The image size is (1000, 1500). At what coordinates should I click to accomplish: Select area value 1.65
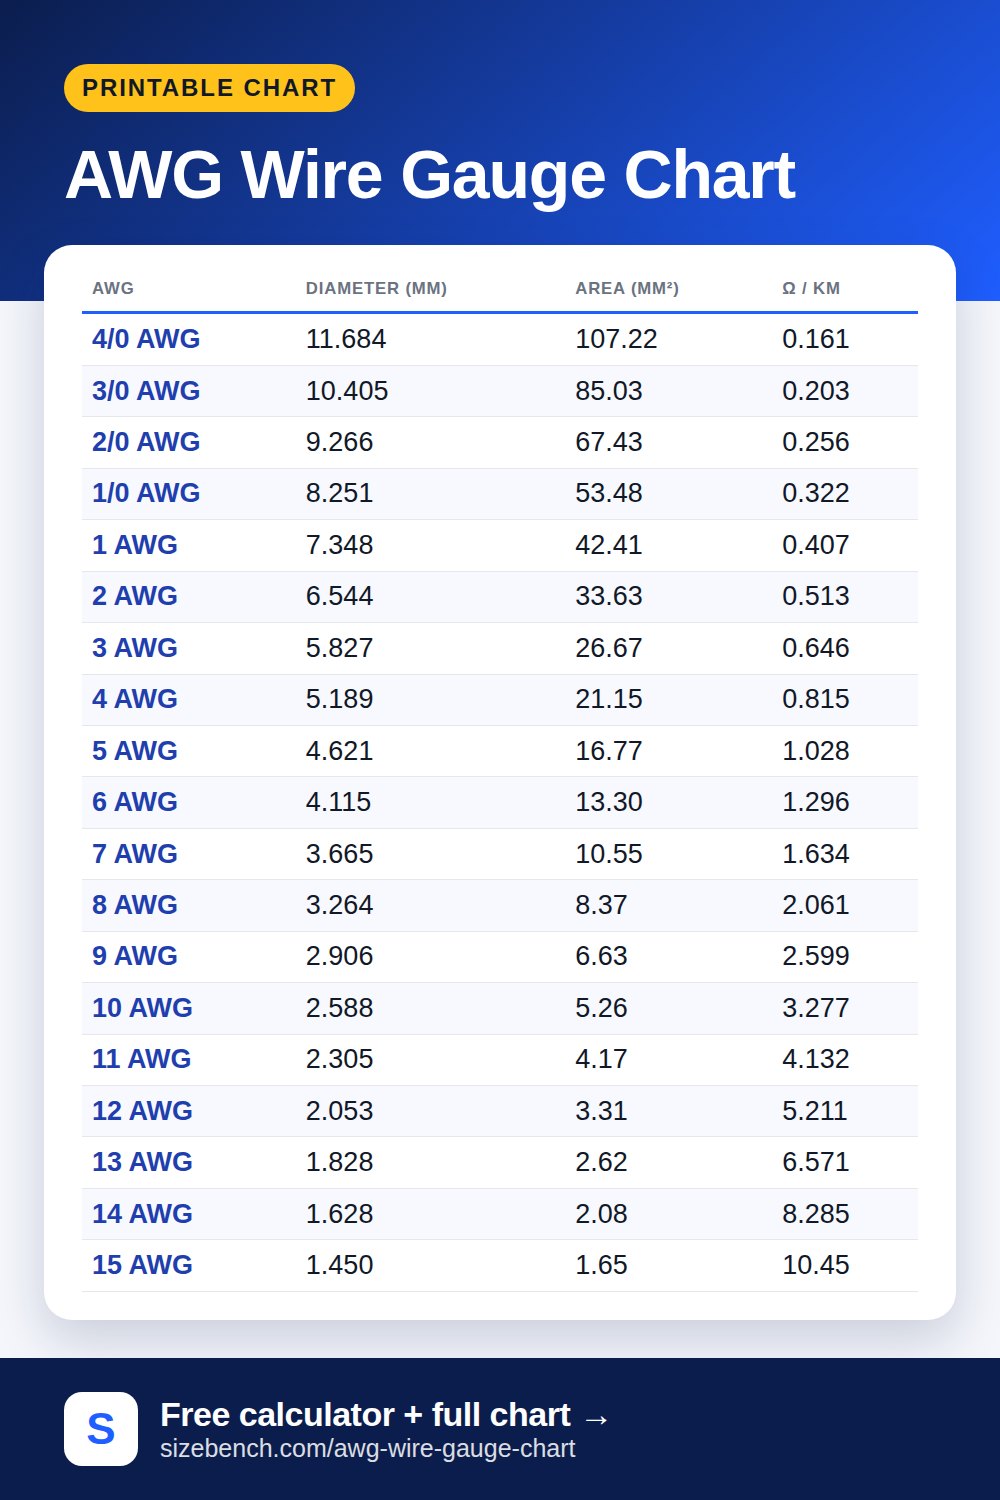[x=601, y=1265]
